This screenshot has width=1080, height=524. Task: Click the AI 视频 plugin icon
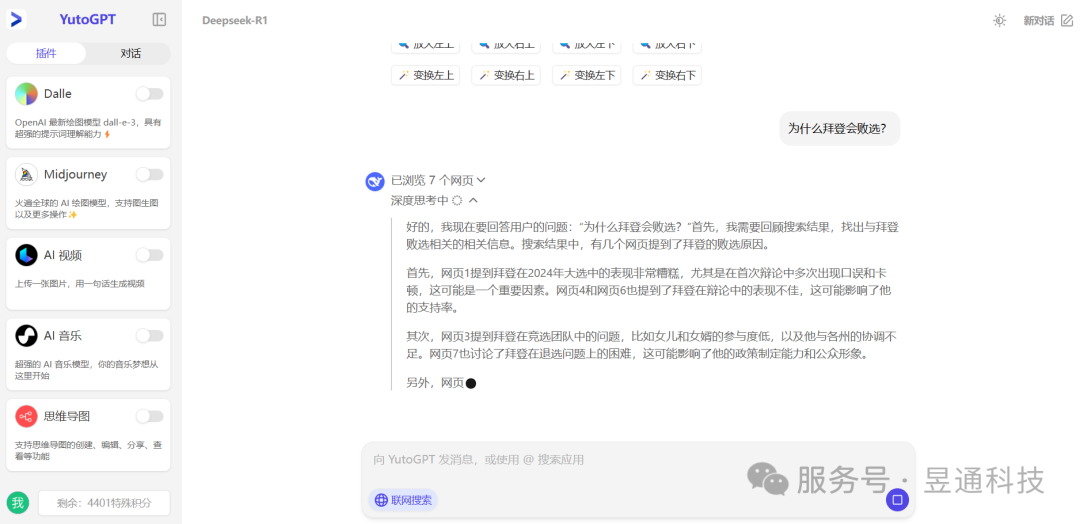tap(26, 255)
